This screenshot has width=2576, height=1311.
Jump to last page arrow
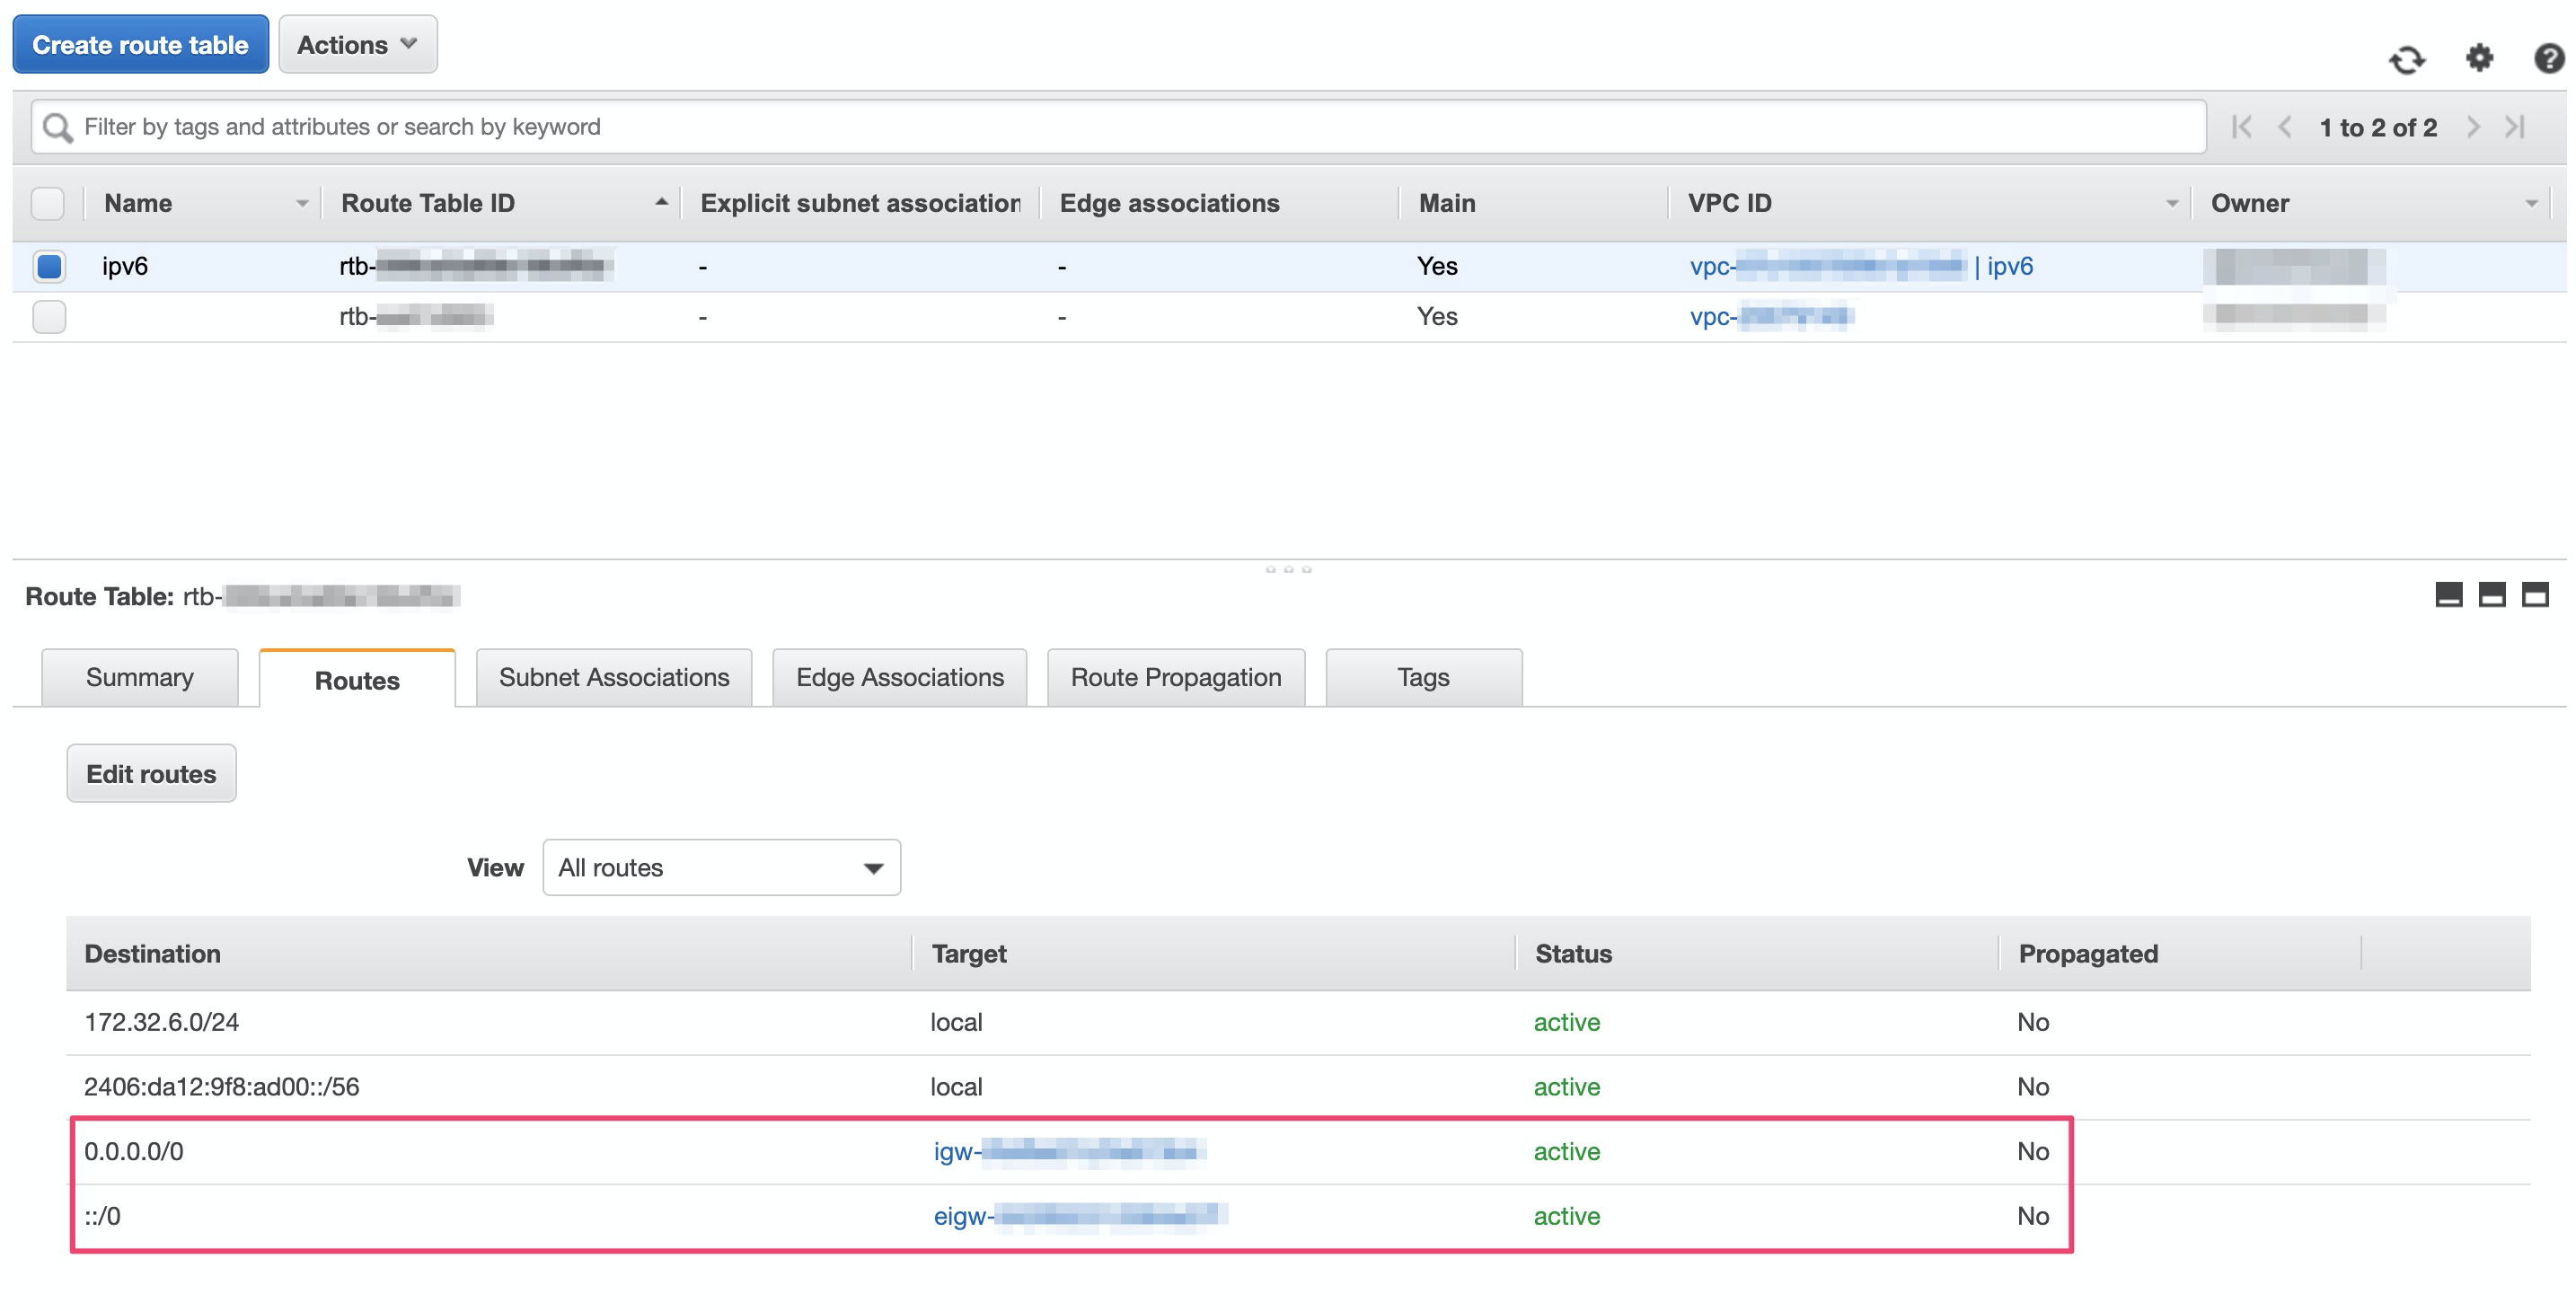(2516, 127)
